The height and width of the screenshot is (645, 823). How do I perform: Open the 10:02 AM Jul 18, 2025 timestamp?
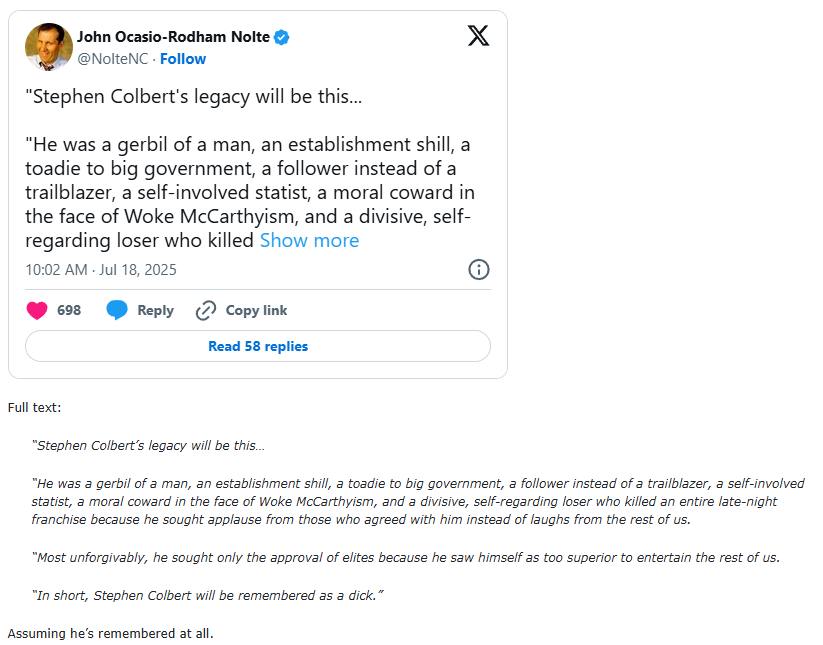pyautogui.click(x=101, y=270)
